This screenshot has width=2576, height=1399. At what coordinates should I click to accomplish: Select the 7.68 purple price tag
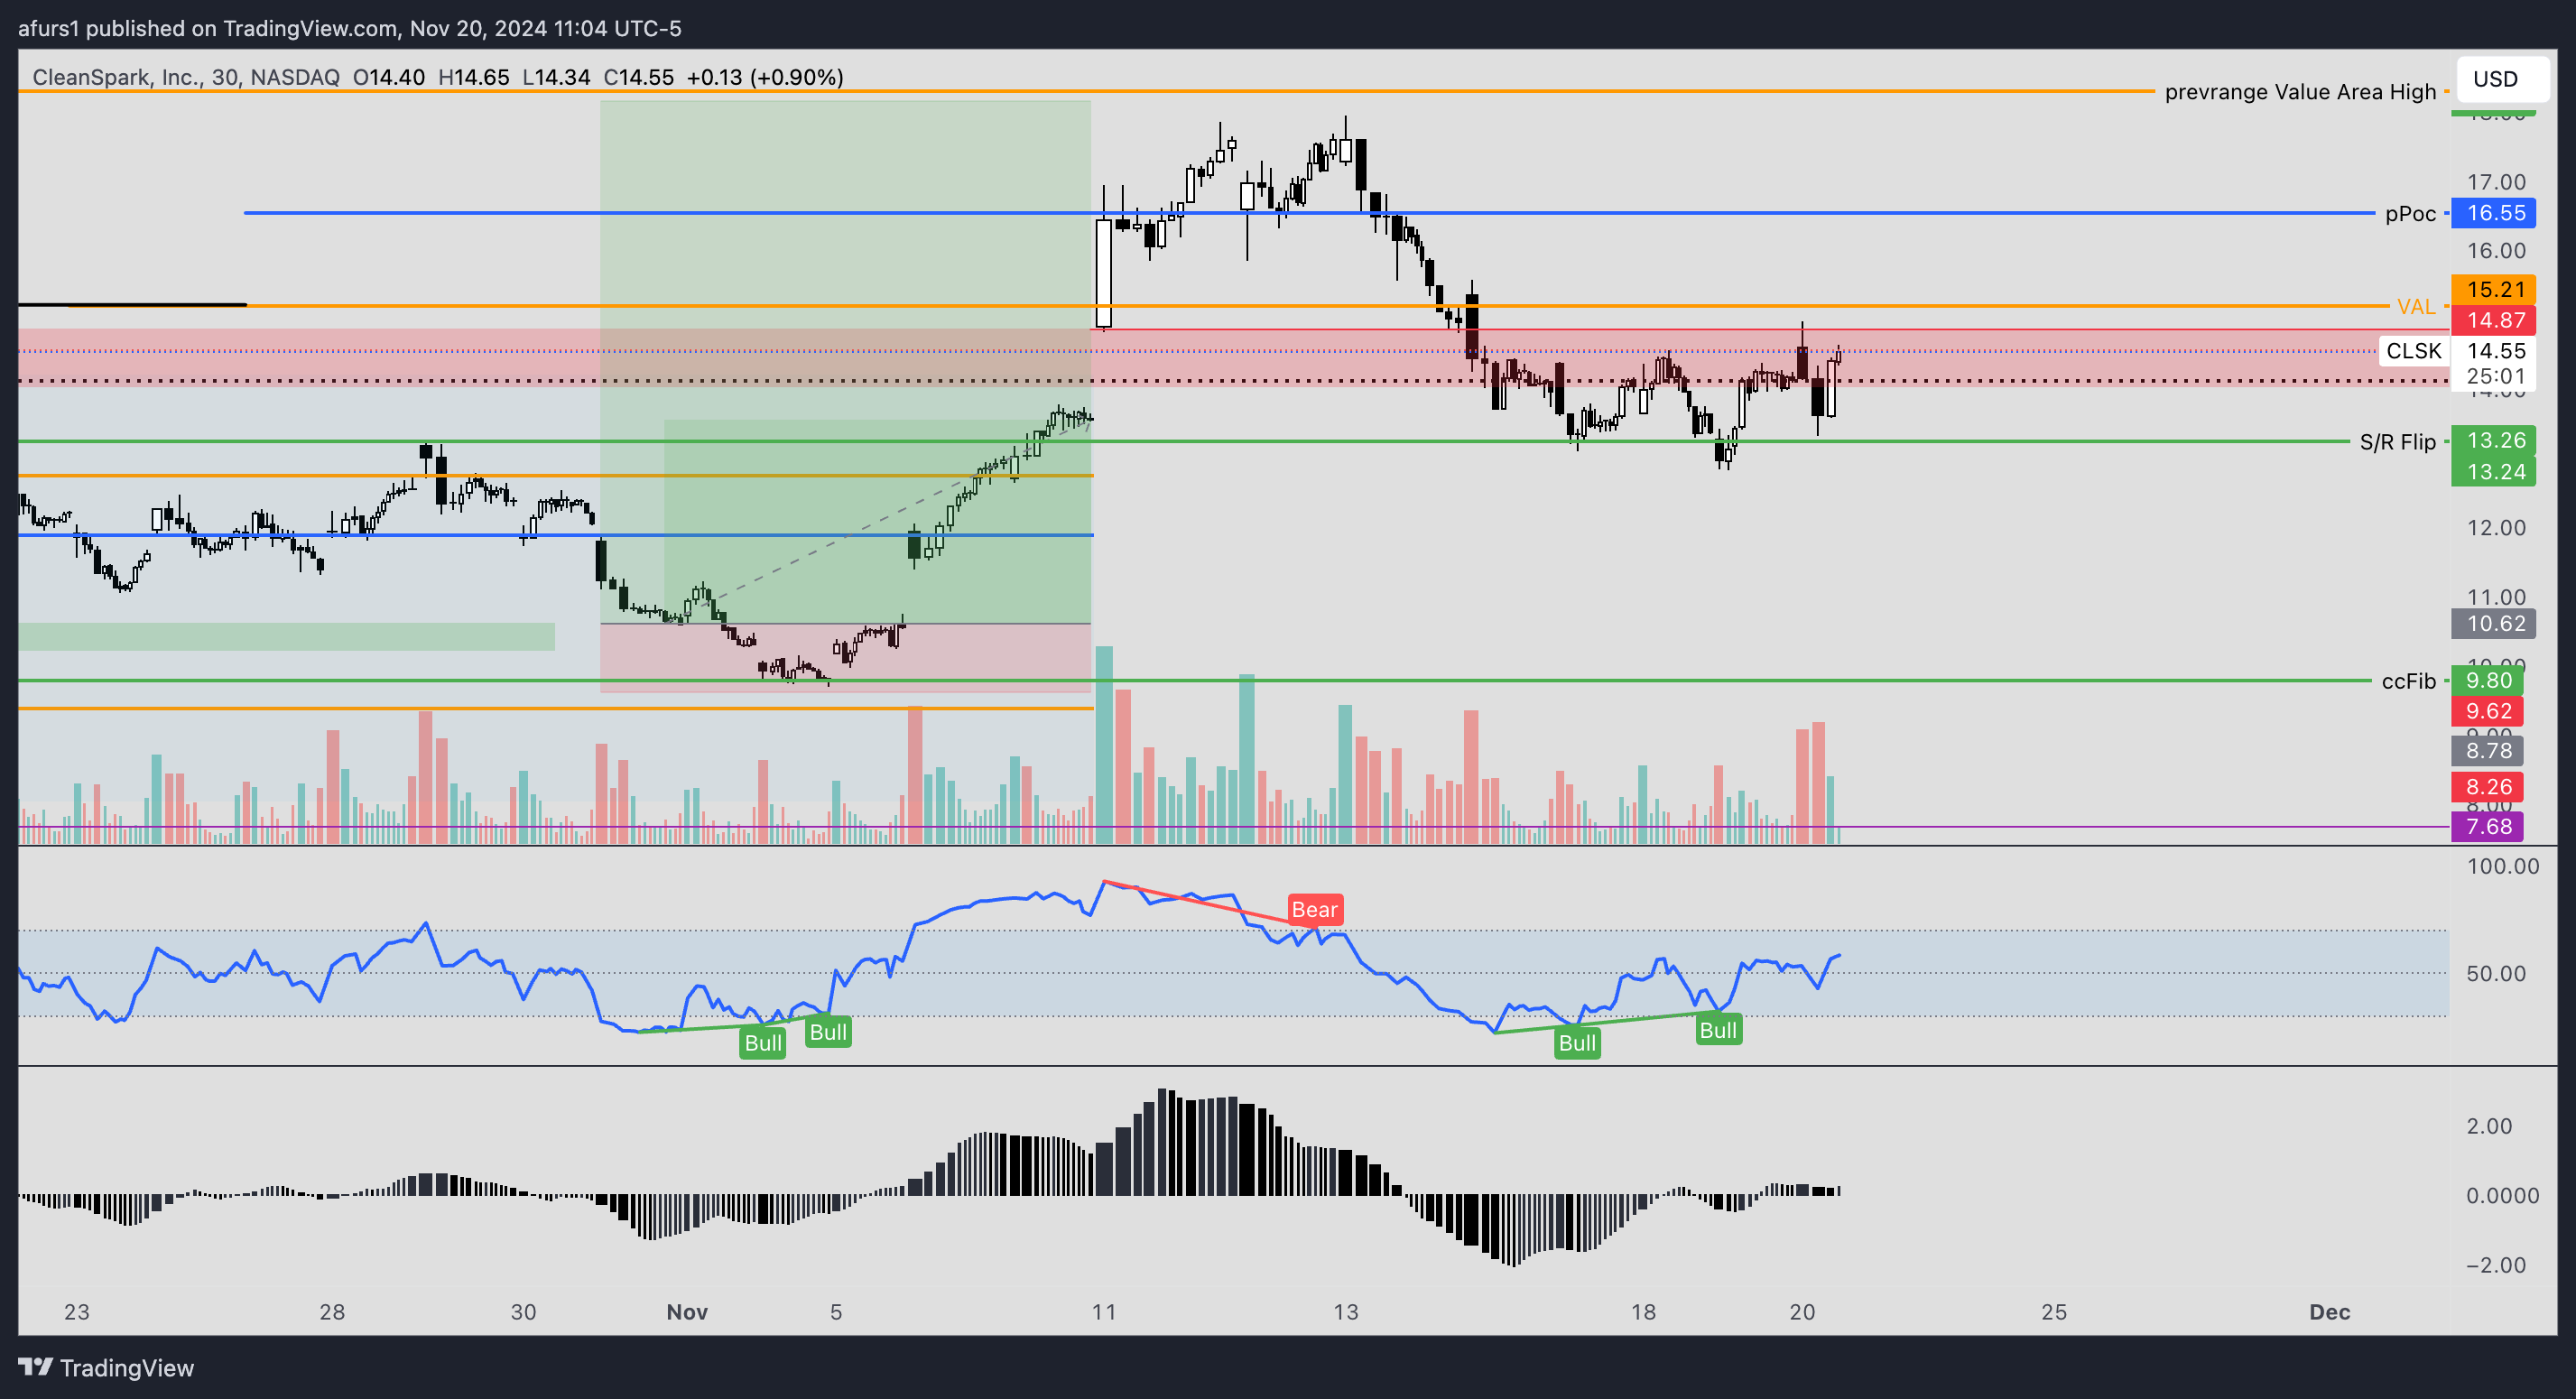[2488, 826]
